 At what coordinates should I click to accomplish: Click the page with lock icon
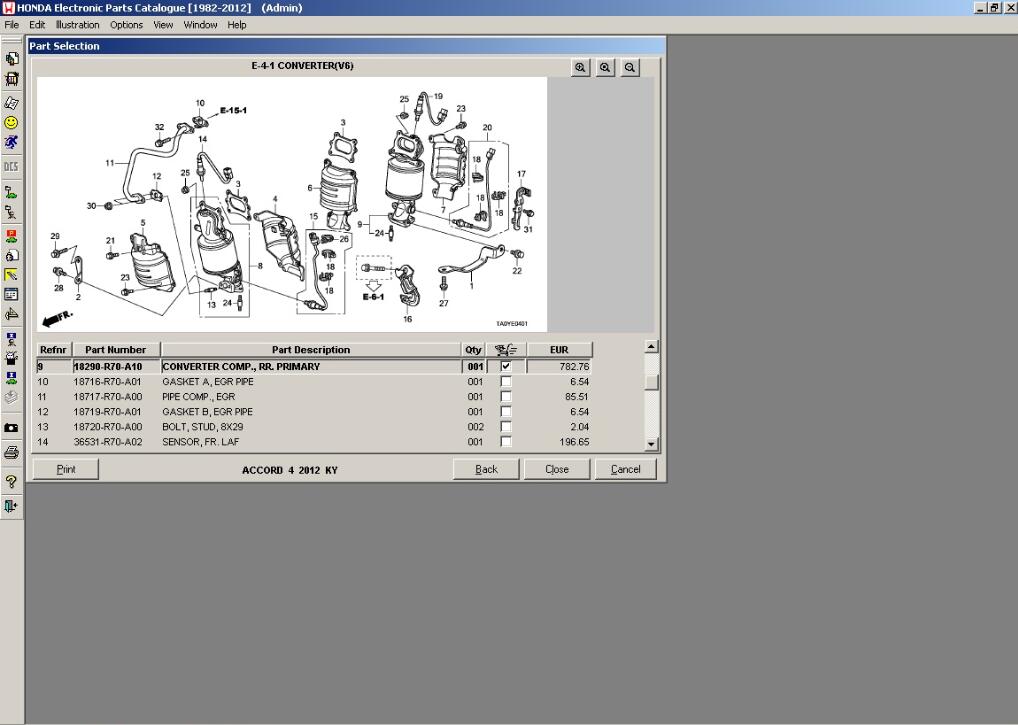(x=11, y=256)
